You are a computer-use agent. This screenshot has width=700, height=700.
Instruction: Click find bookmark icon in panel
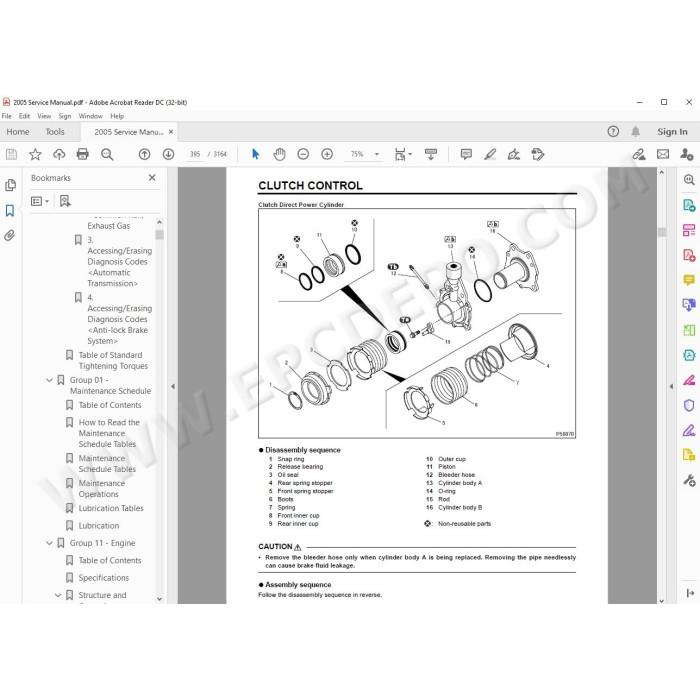tap(65, 201)
